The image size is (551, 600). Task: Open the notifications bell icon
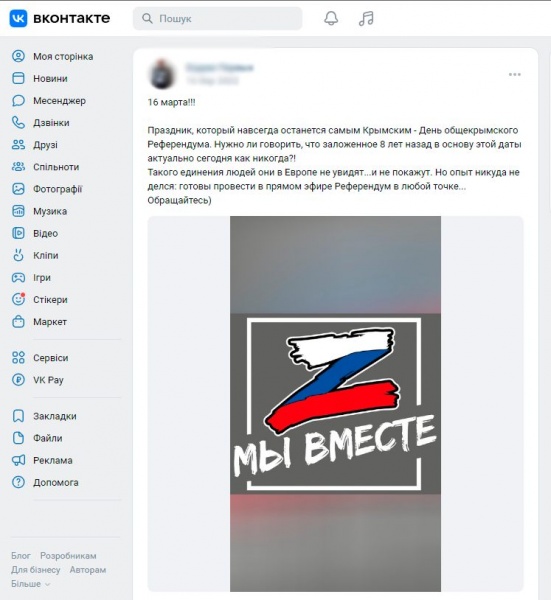(x=331, y=18)
